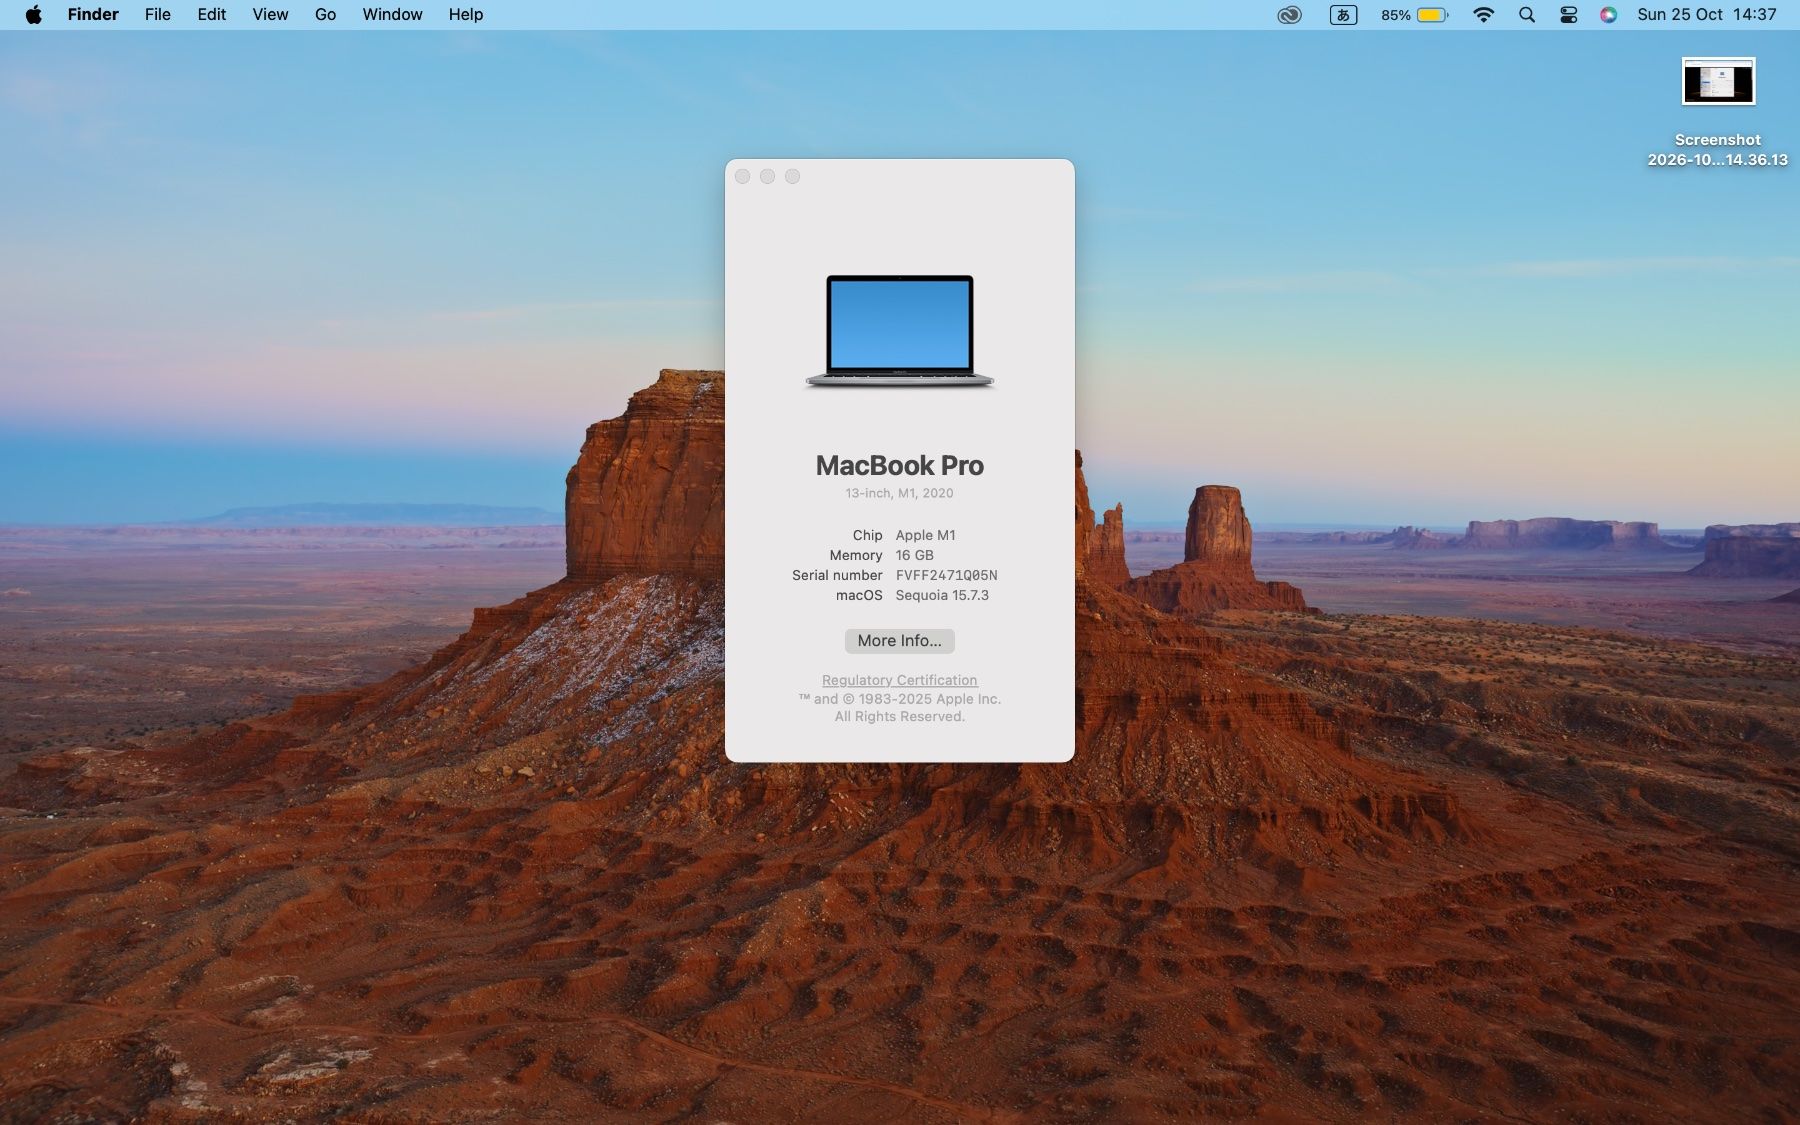
Task: Click the MacBook Pro laptop image
Action: [899, 331]
